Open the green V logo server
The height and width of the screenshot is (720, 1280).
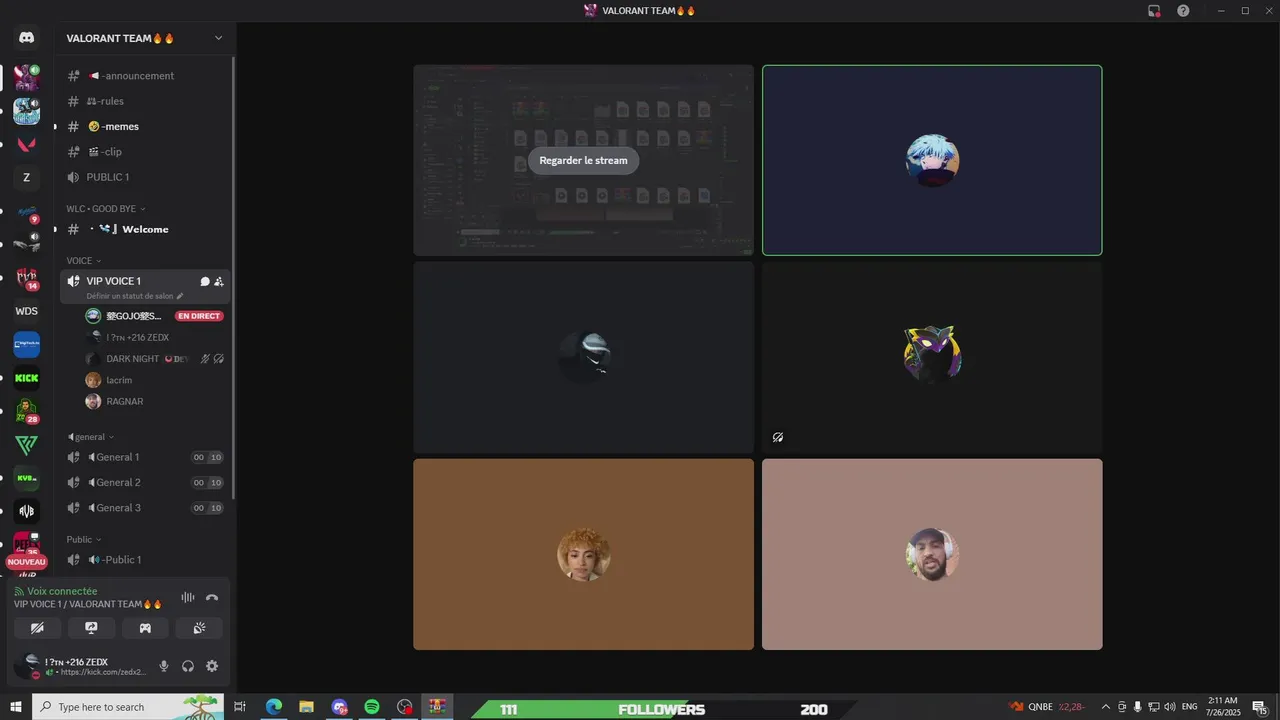pyautogui.click(x=27, y=445)
